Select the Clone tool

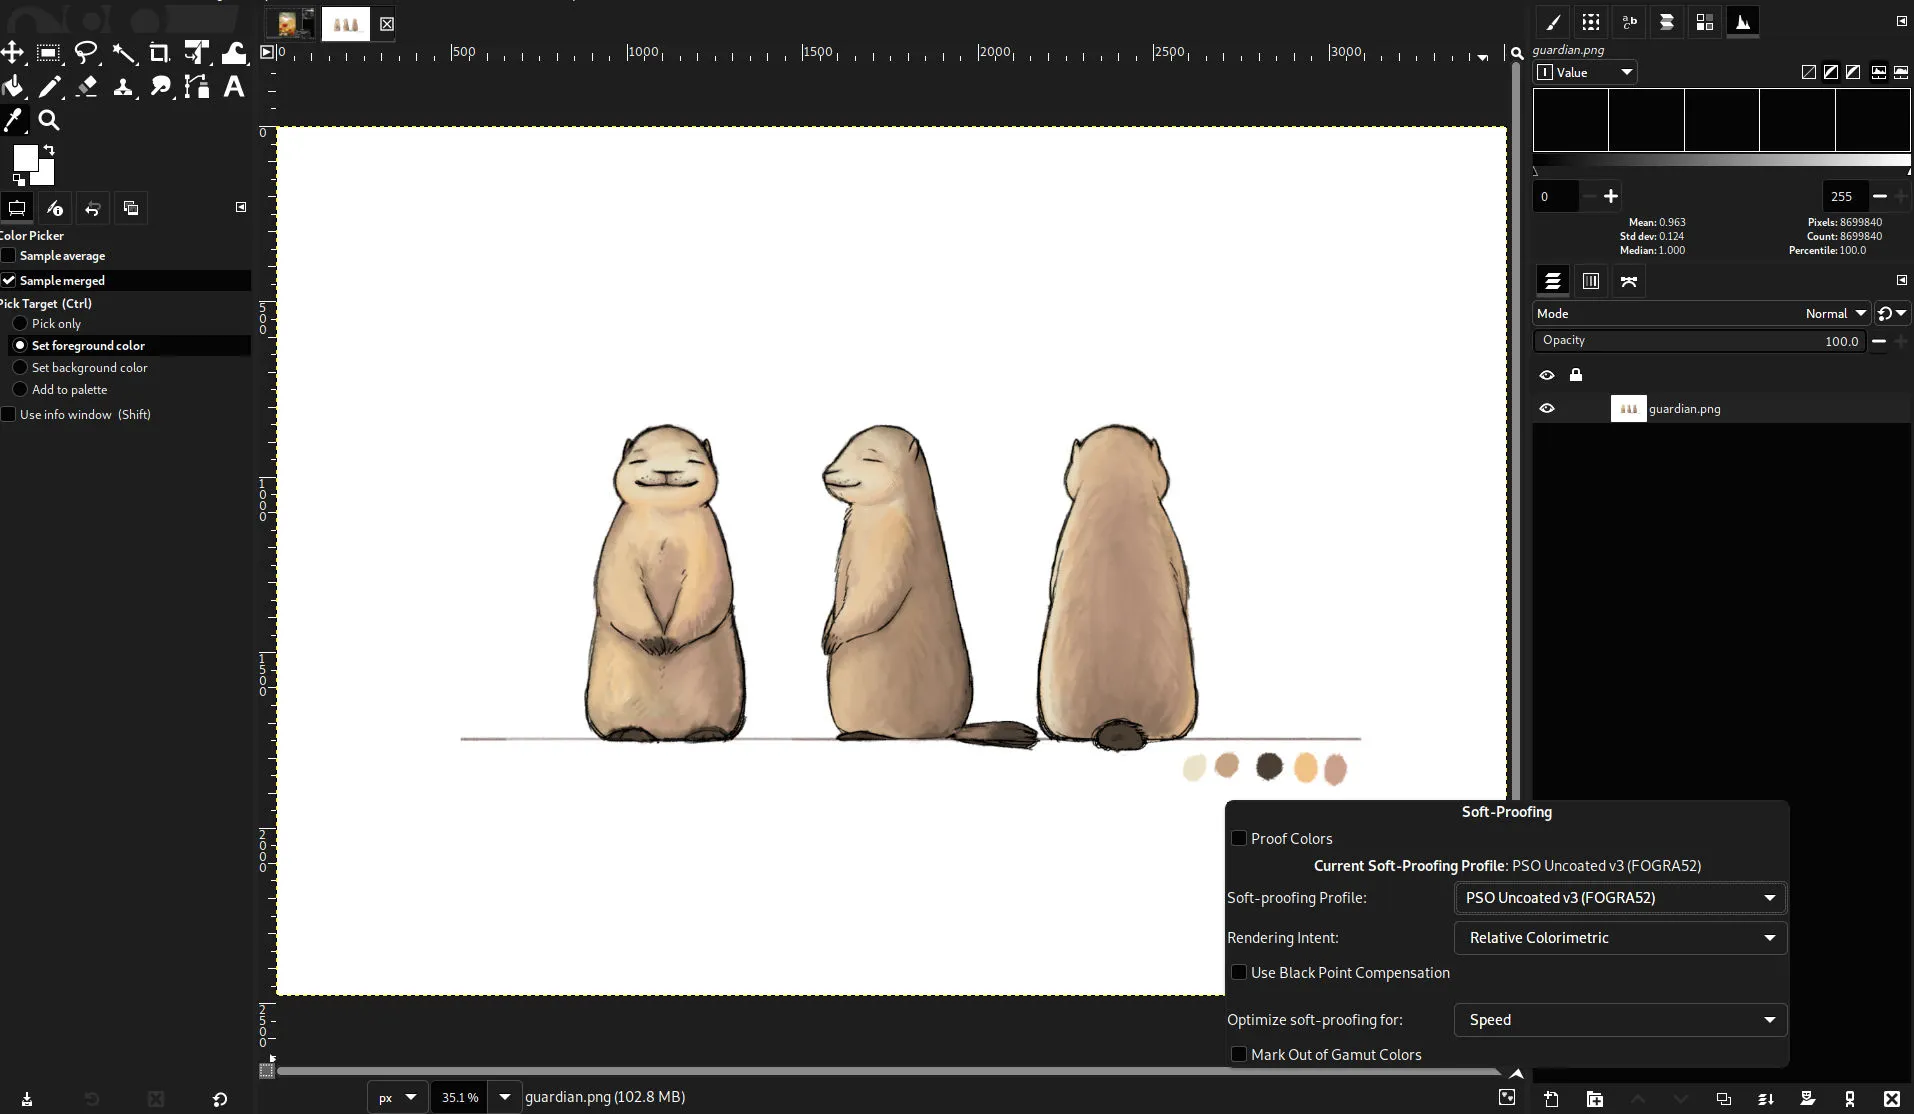(x=123, y=87)
